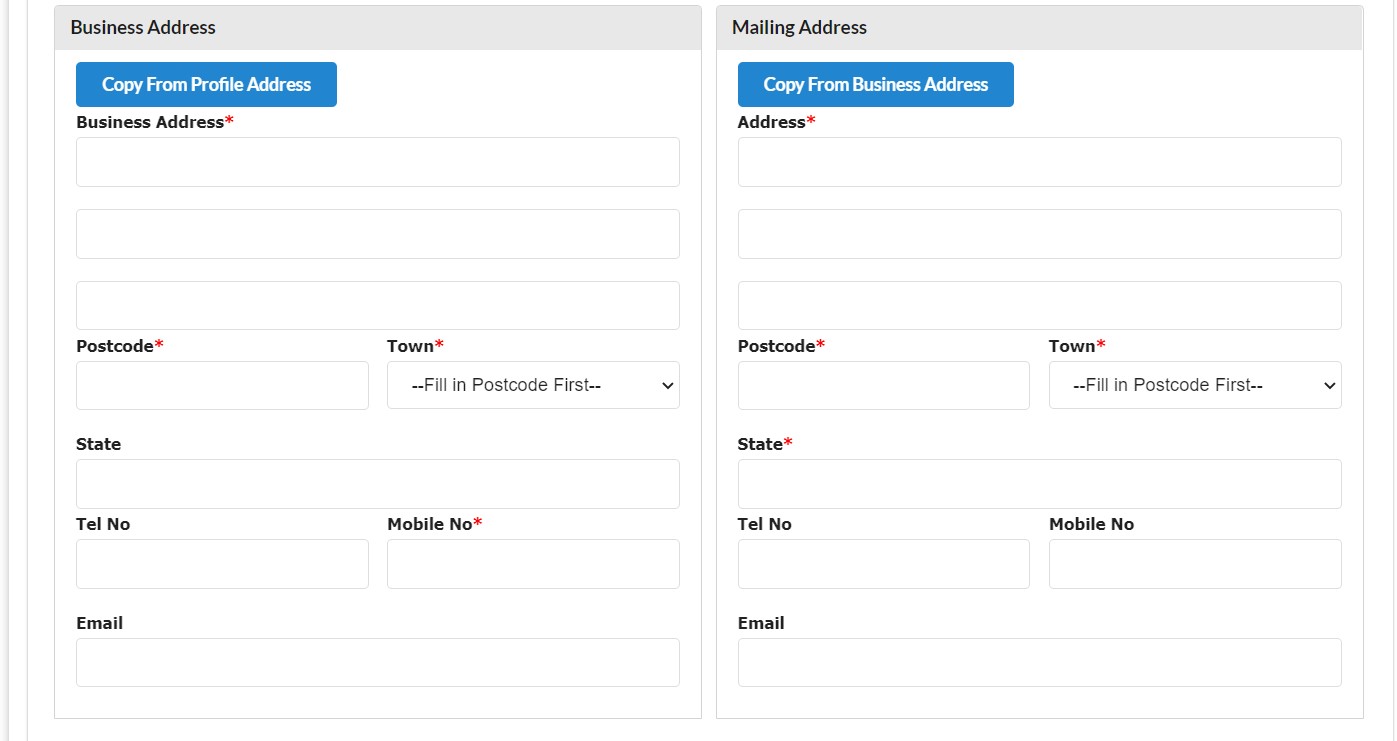Image resolution: width=1397 pixels, height=741 pixels.
Task: Select the Mailing Address Mobile No field
Action: pos(1194,564)
